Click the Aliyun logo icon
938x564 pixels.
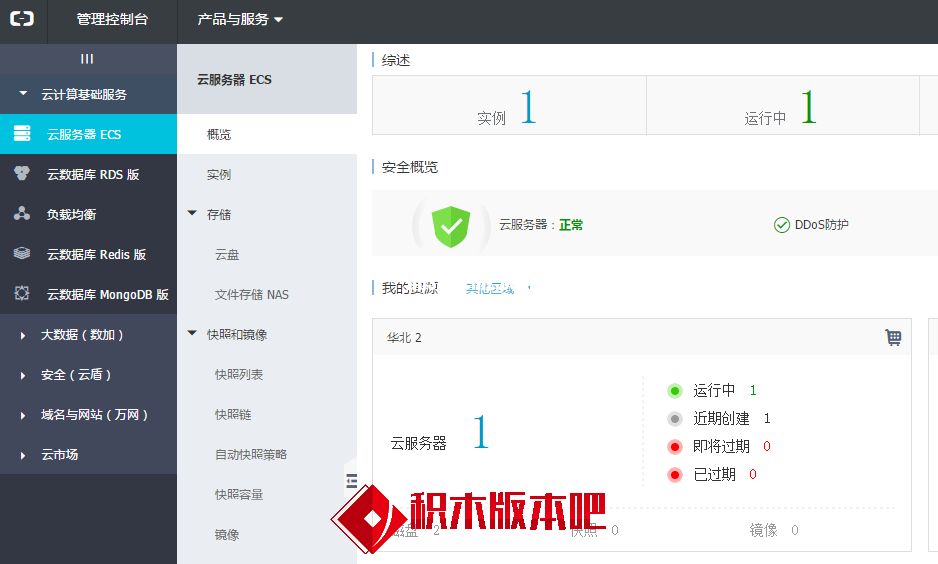click(22, 19)
